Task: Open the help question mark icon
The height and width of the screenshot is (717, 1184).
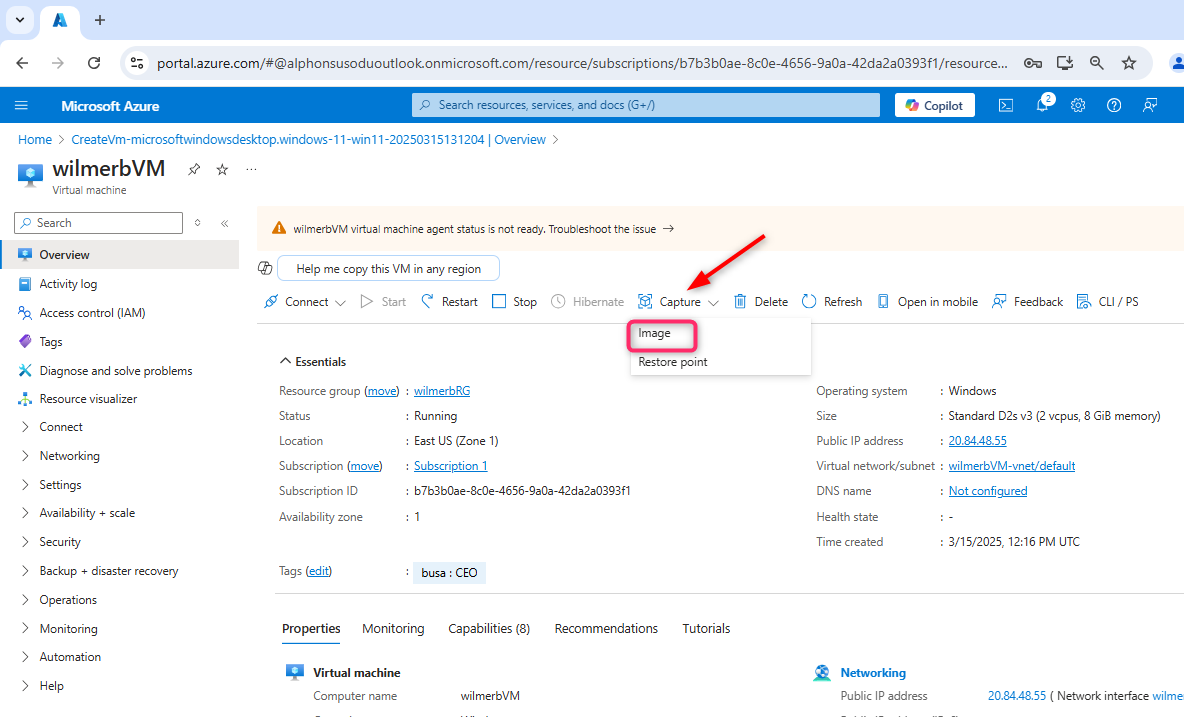Action: coord(1114,106)
